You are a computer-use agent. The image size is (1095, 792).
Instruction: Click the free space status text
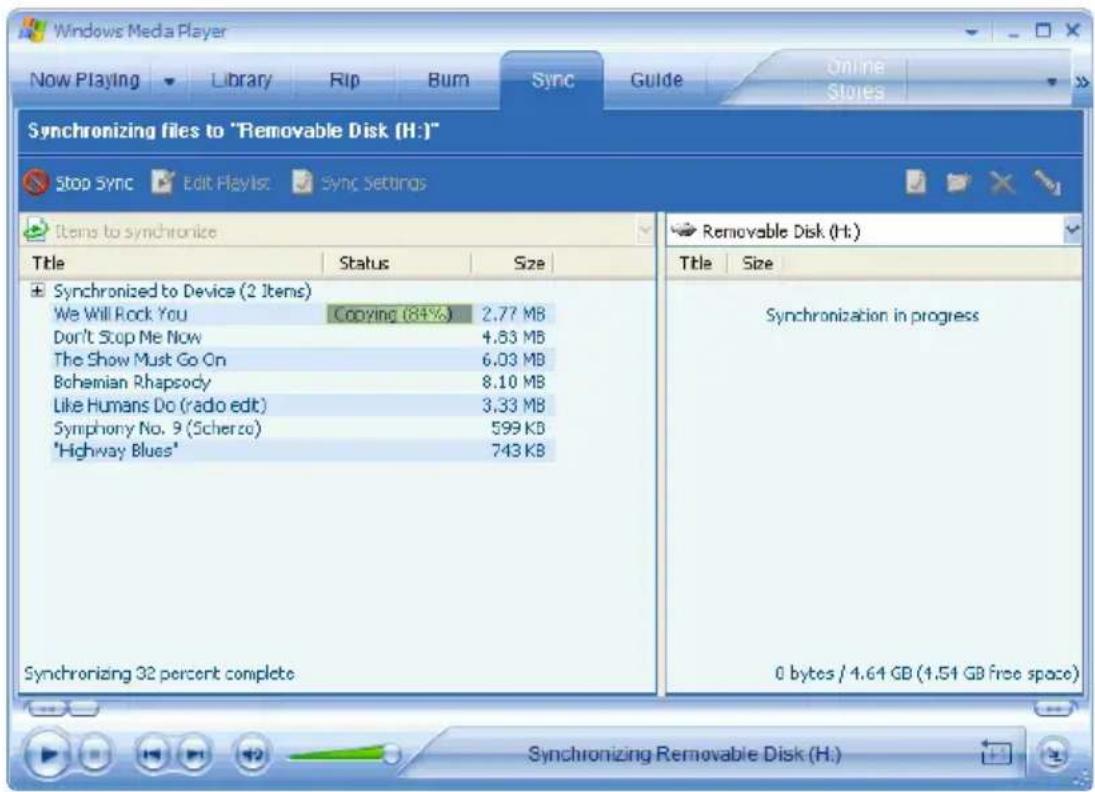tap(927, 673)
